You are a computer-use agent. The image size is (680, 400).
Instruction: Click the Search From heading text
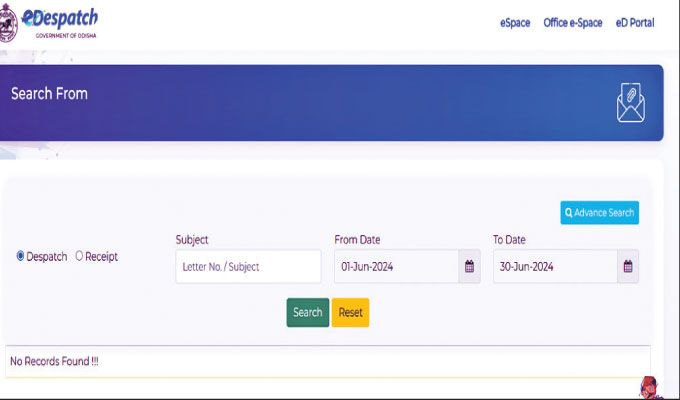coord(49,94)
